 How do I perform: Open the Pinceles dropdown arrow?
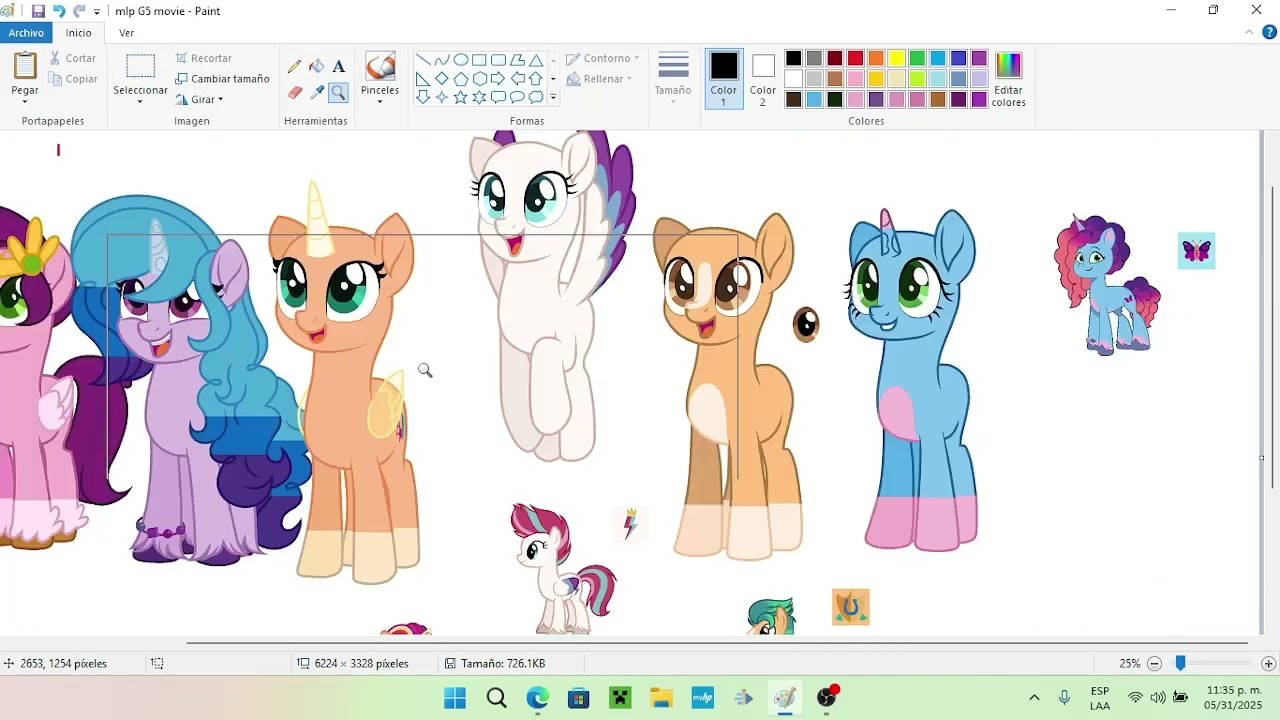[x=380, y=101]
